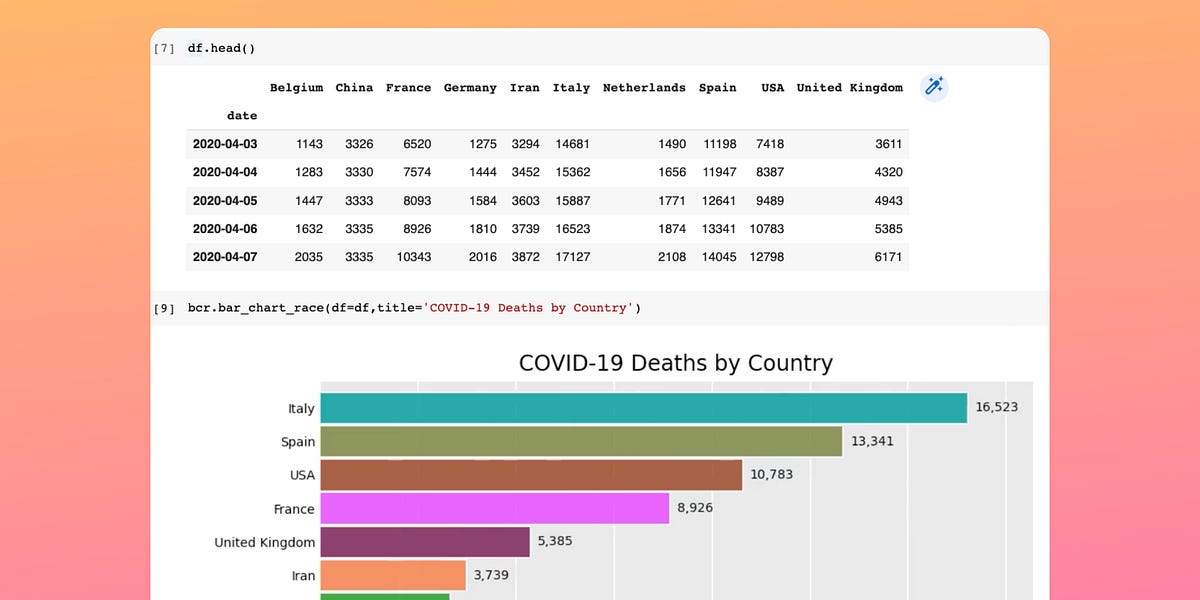Open the chart suggestions magic wand icon

(934, 87)
